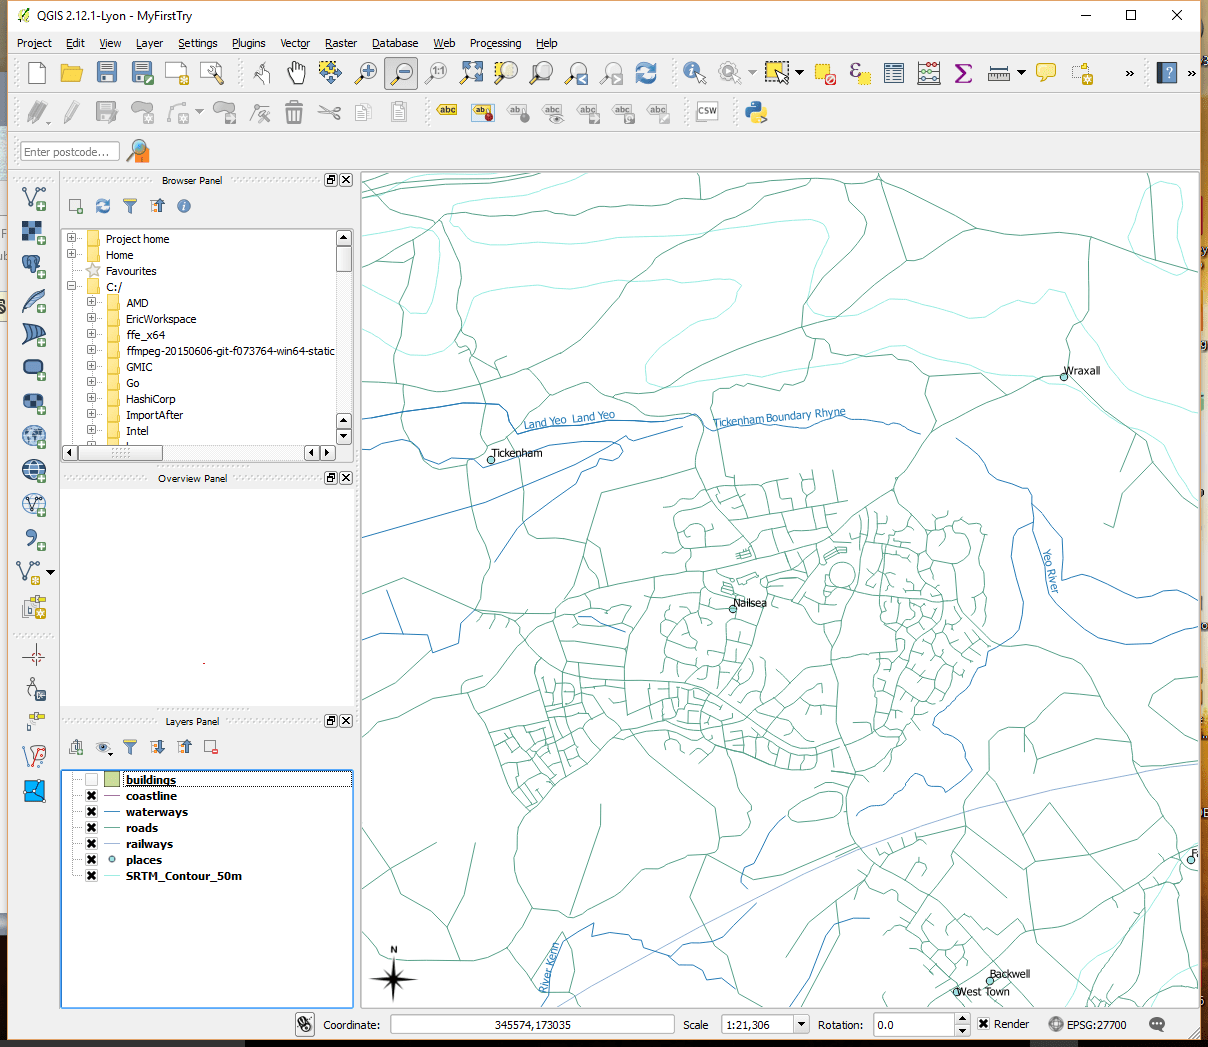
Task: Enable the buildings layer visibility checkbox
Action: [x=91, y=780]
